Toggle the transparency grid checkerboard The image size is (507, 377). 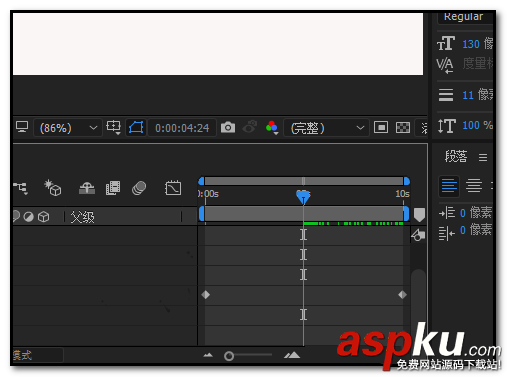point(403,127)
